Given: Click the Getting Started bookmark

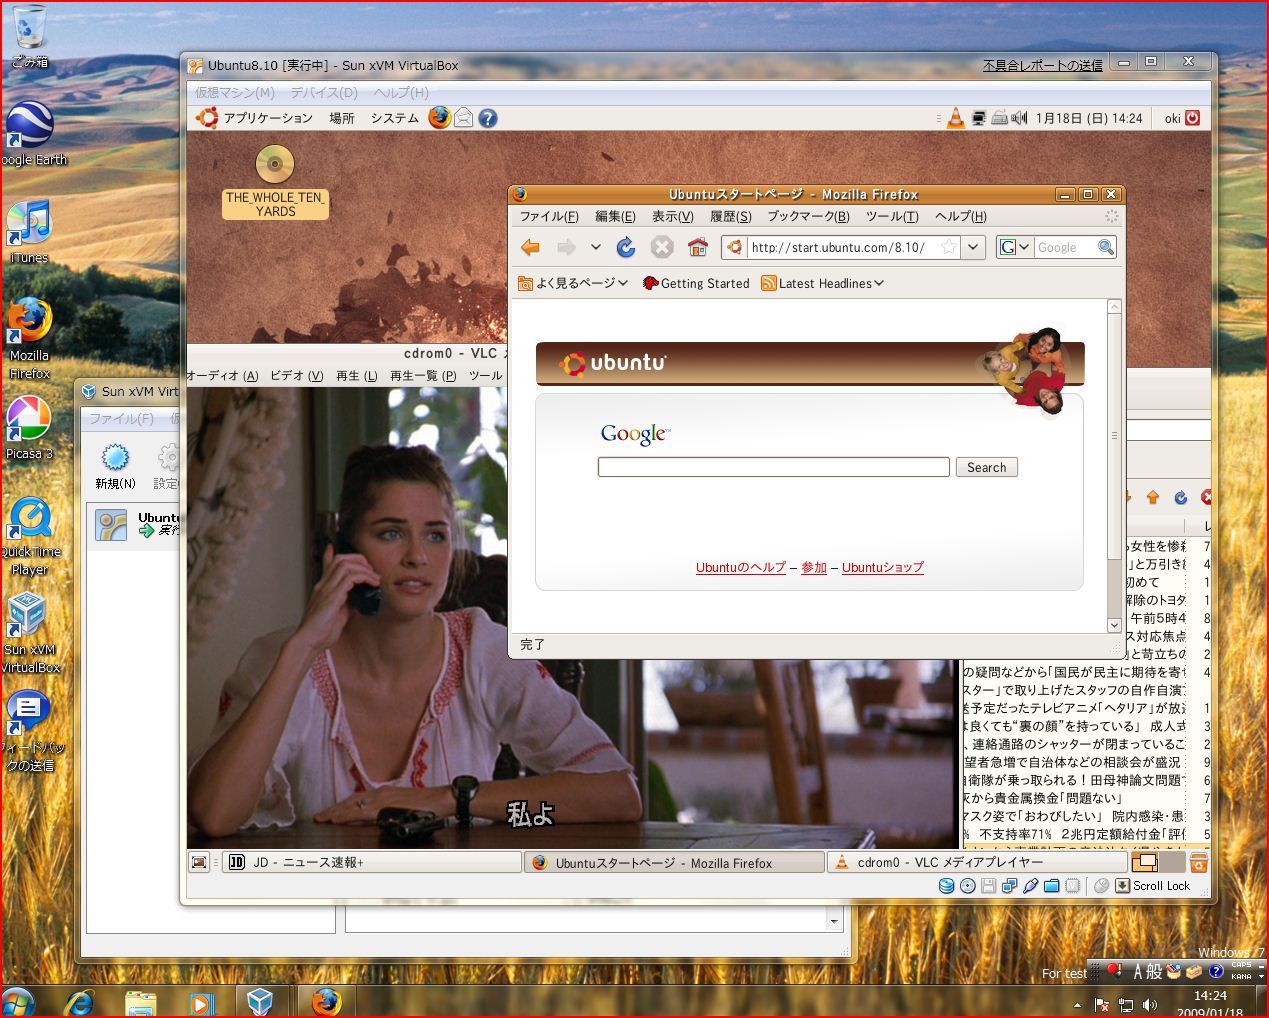Looking at the screenshot, I should click(696, 283).
